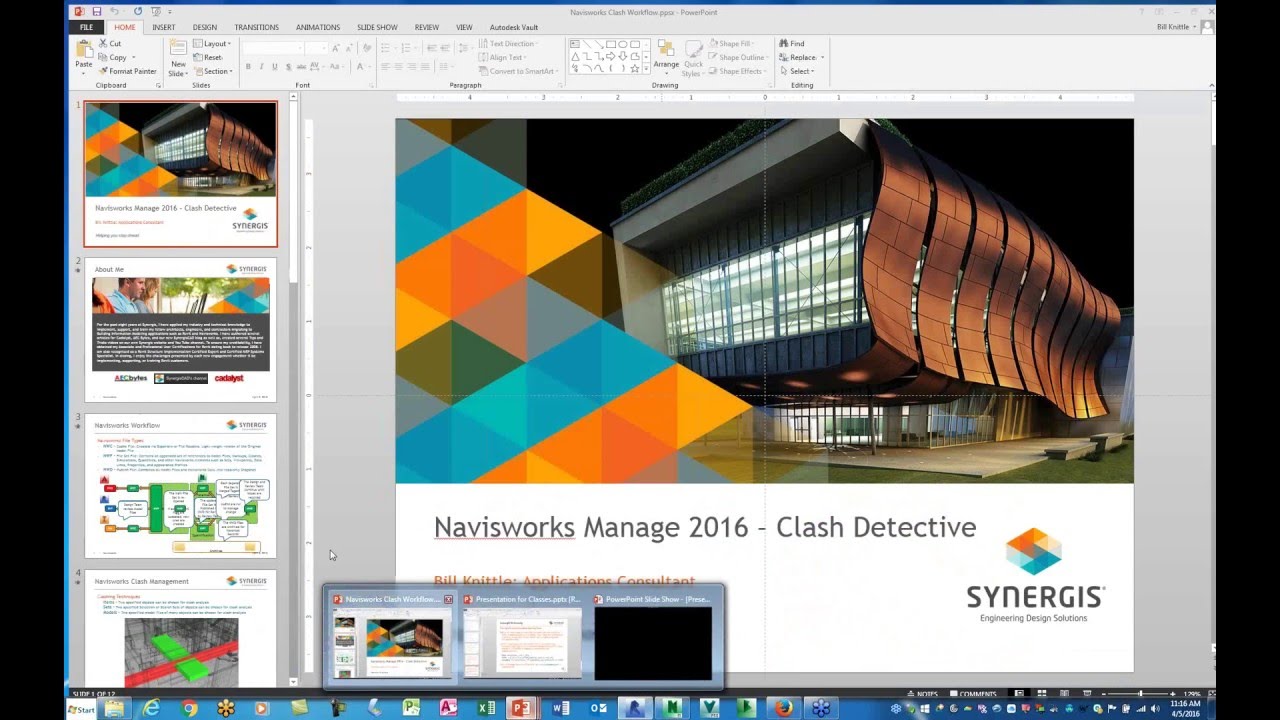
Task: Select slide 2 About Me thumbnail
Action: tap(180, 330)
